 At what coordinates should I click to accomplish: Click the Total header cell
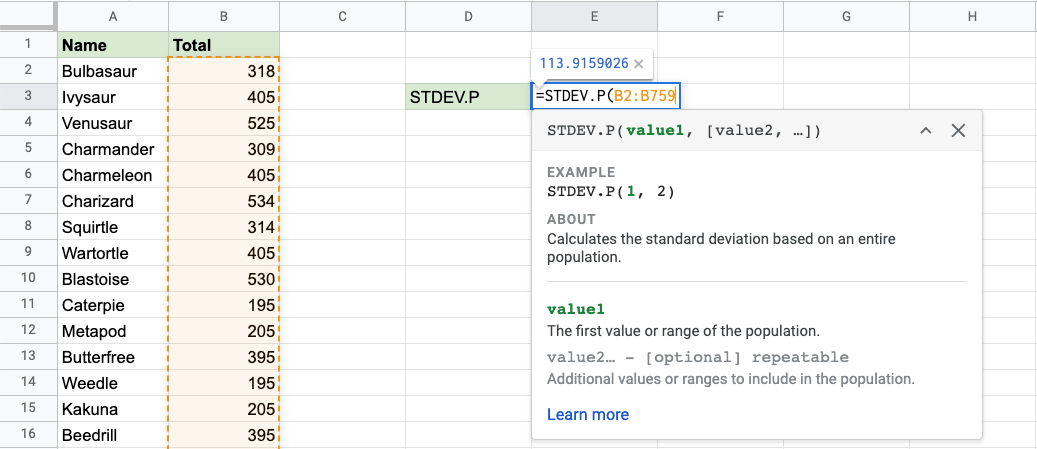[x=223, y=45]
